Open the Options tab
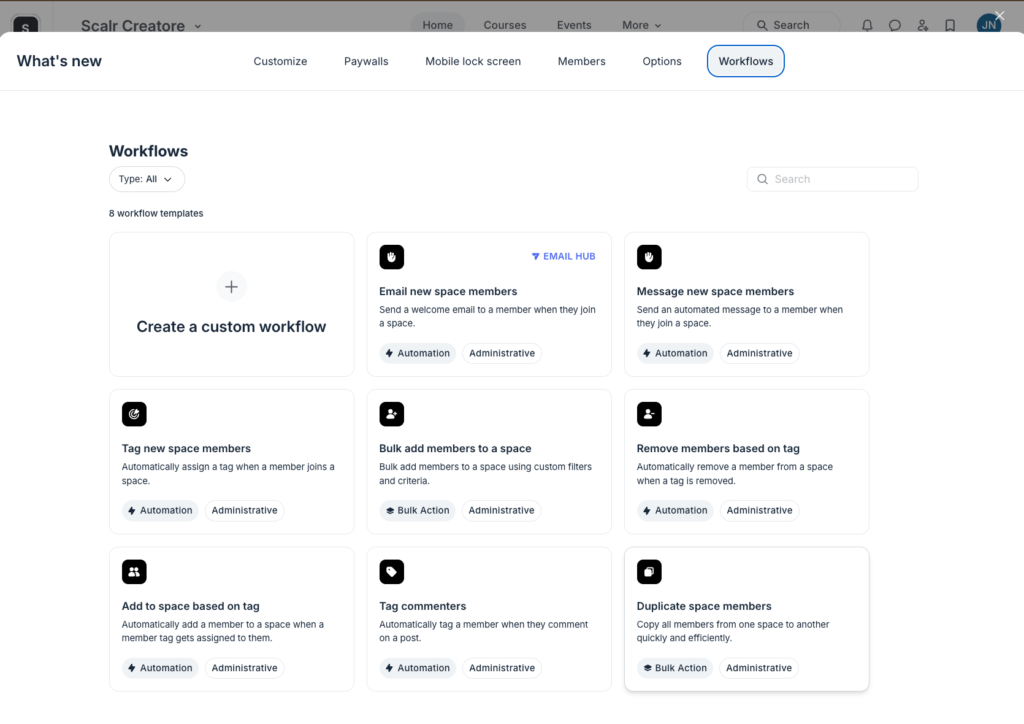The width and height of the screenshot is (1024, 724). click(x=662, y=61)
